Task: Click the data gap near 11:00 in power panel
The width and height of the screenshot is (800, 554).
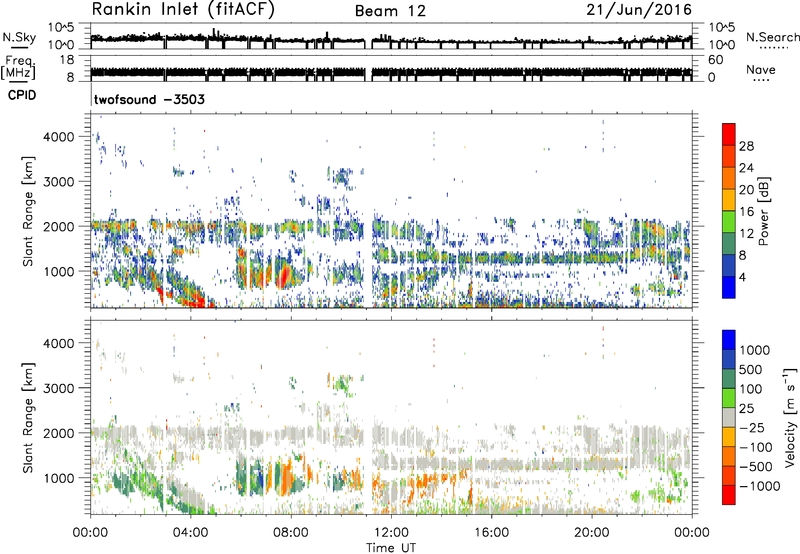Action: point(368,211)
